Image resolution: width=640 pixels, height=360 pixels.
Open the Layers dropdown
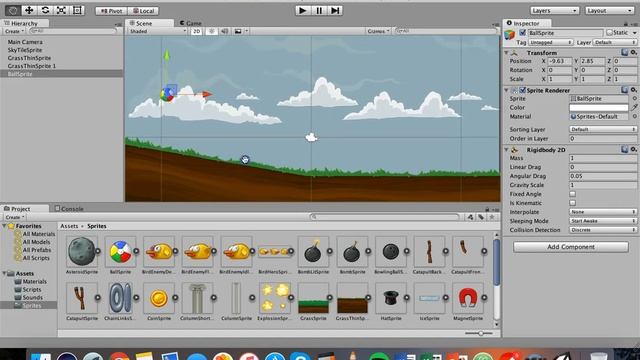554,11
